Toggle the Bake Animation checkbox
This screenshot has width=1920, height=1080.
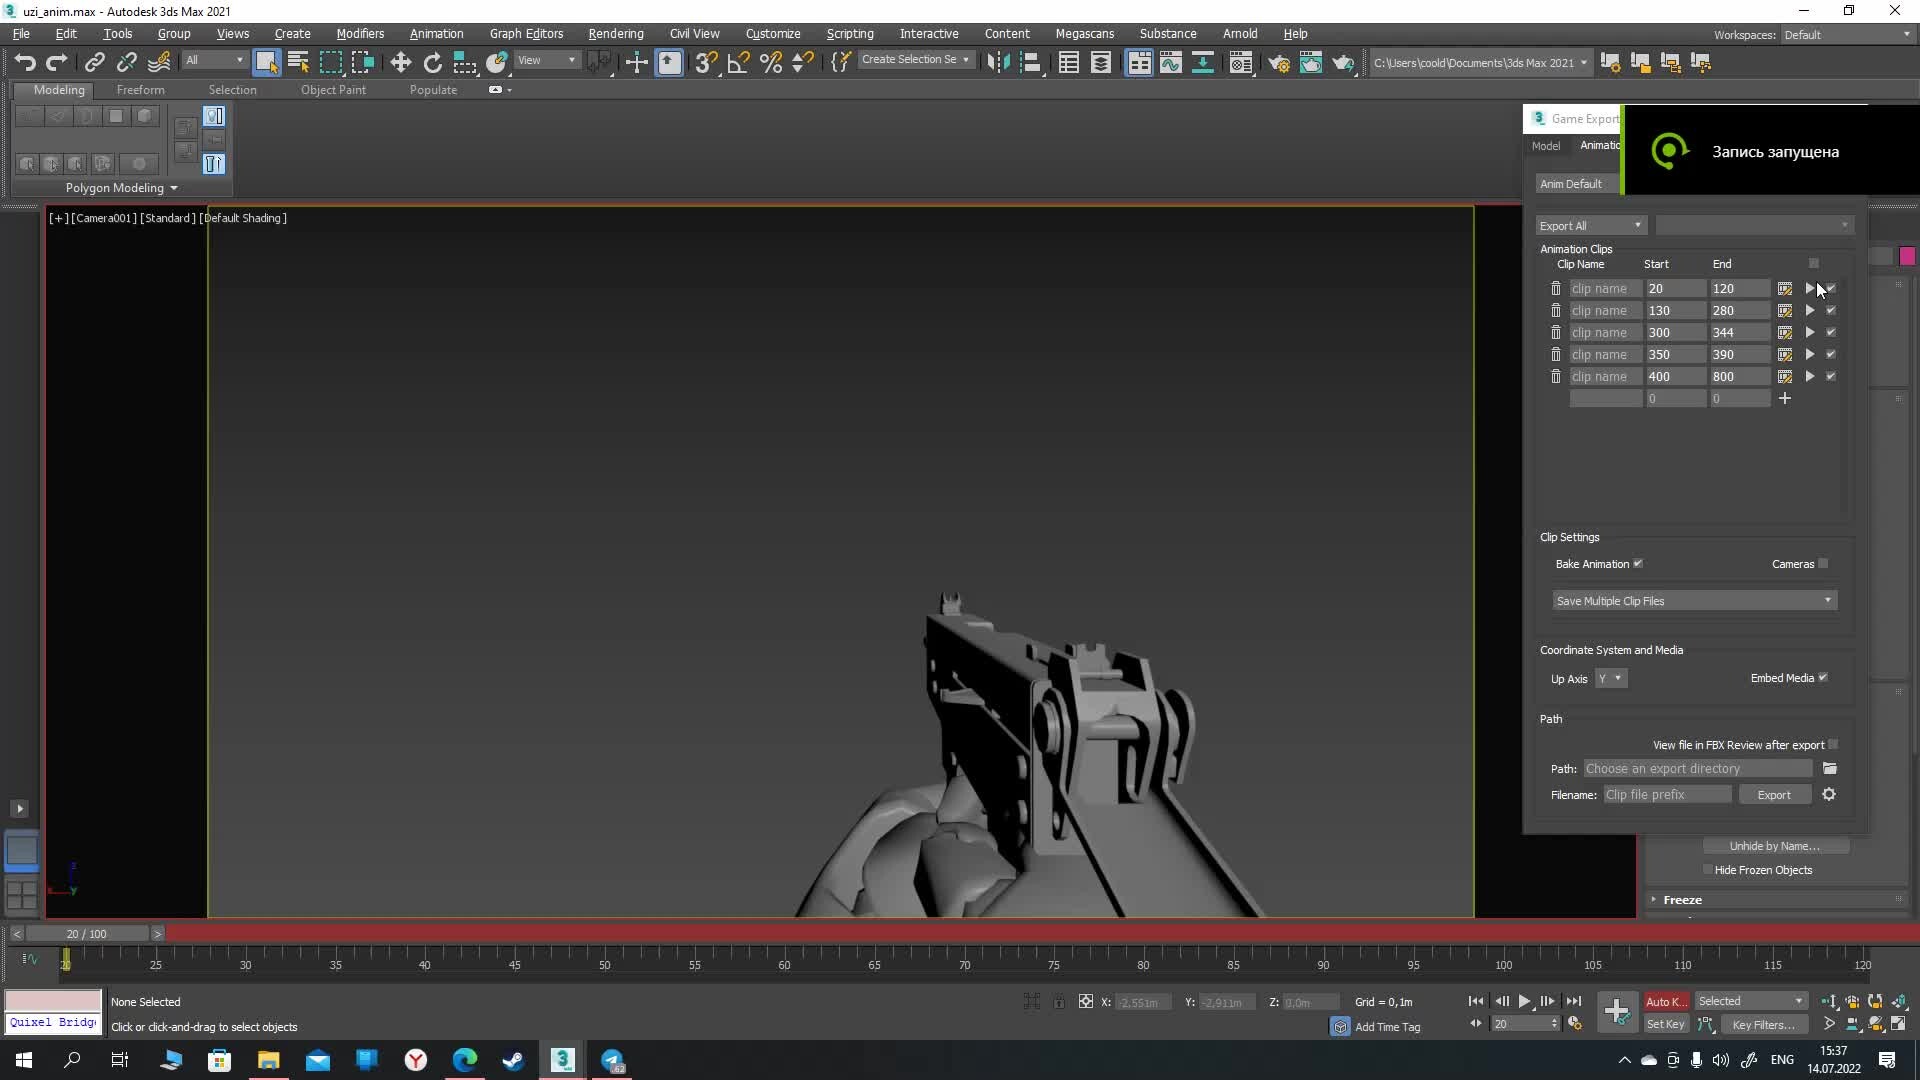[1638, 564]
